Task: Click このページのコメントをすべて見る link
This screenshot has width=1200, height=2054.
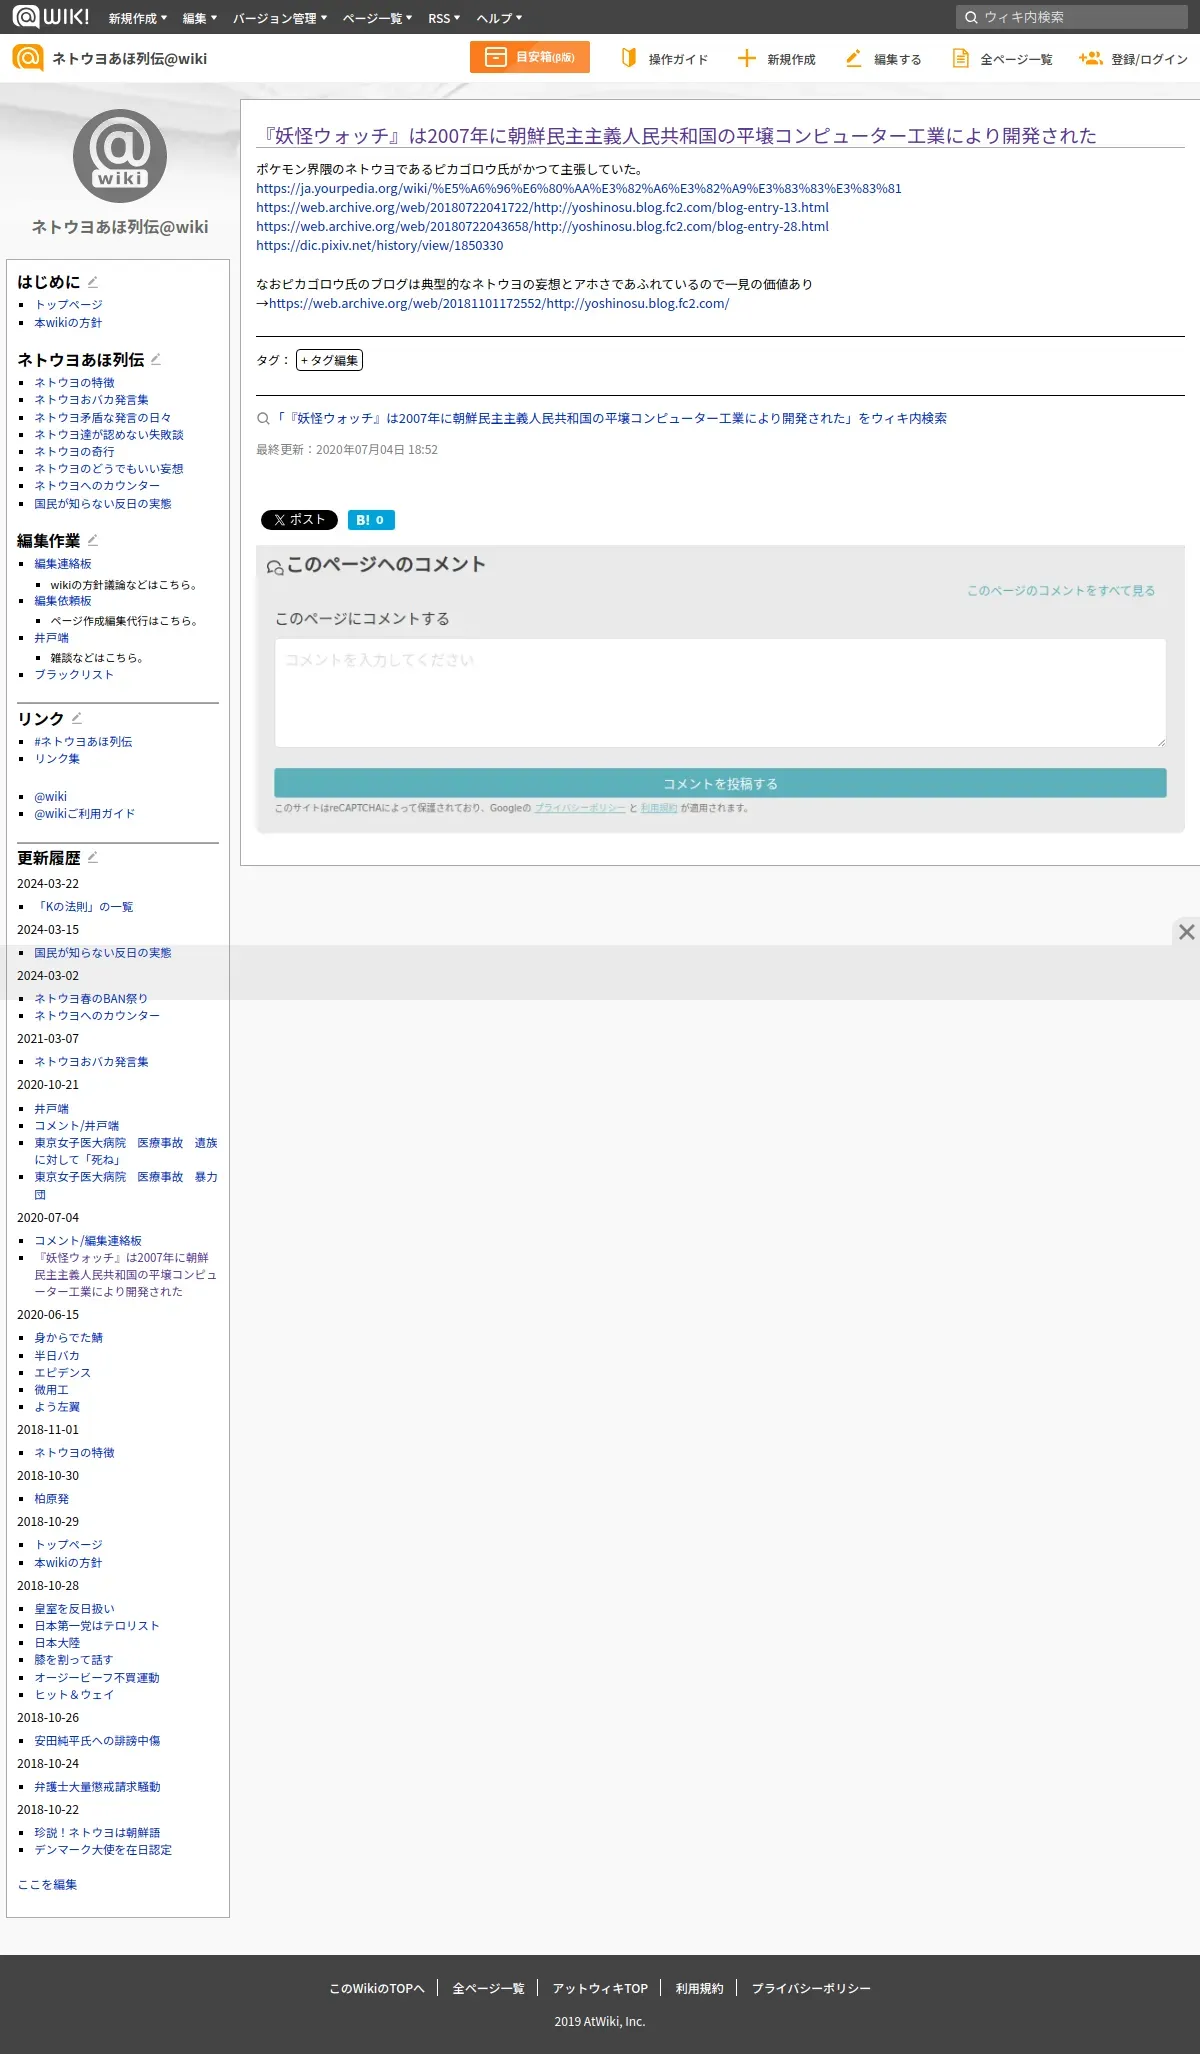Action: click(x=1061, y=590)
